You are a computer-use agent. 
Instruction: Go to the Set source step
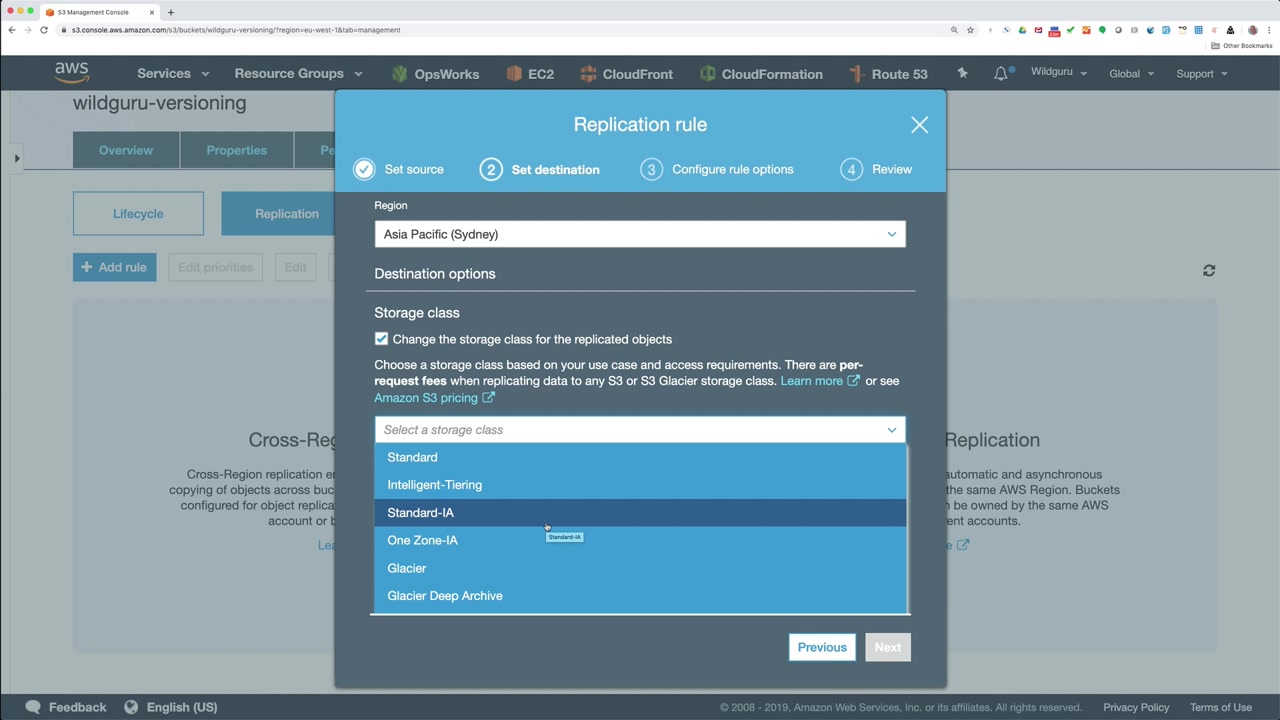[x=399, y=169]
